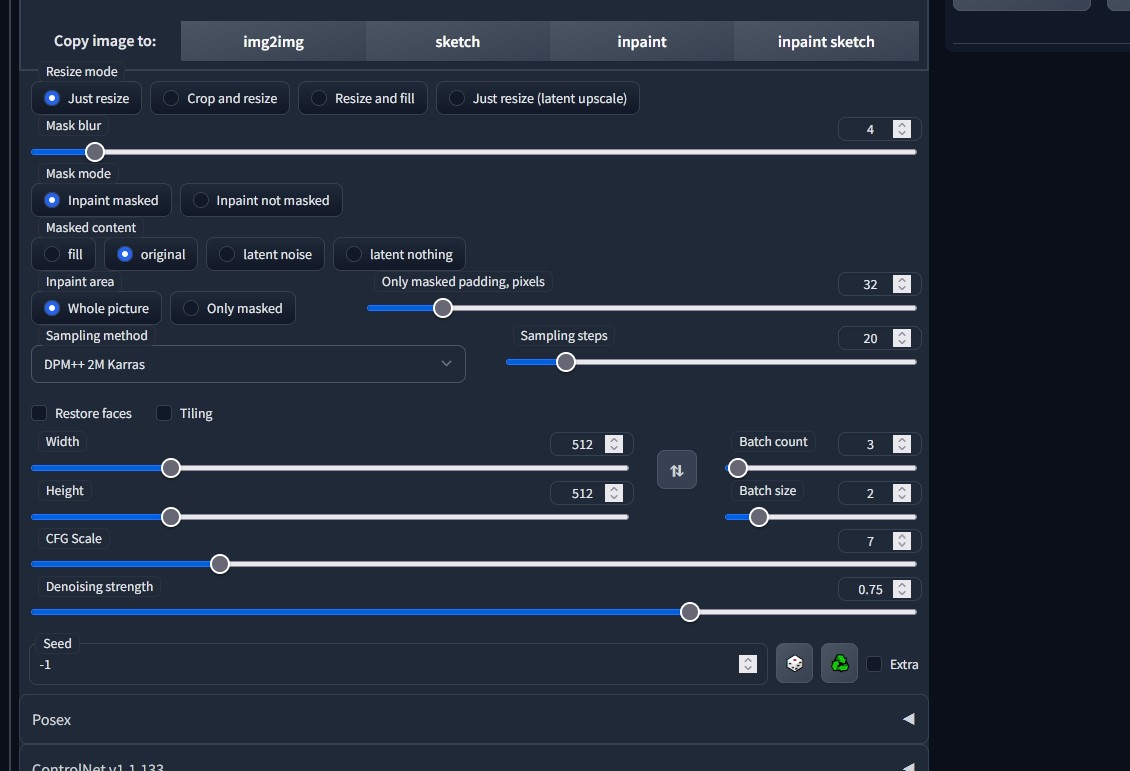
Task: Click the green recycle reuse-seed icon
Action: pyautogui.click(x=839, y=664)
